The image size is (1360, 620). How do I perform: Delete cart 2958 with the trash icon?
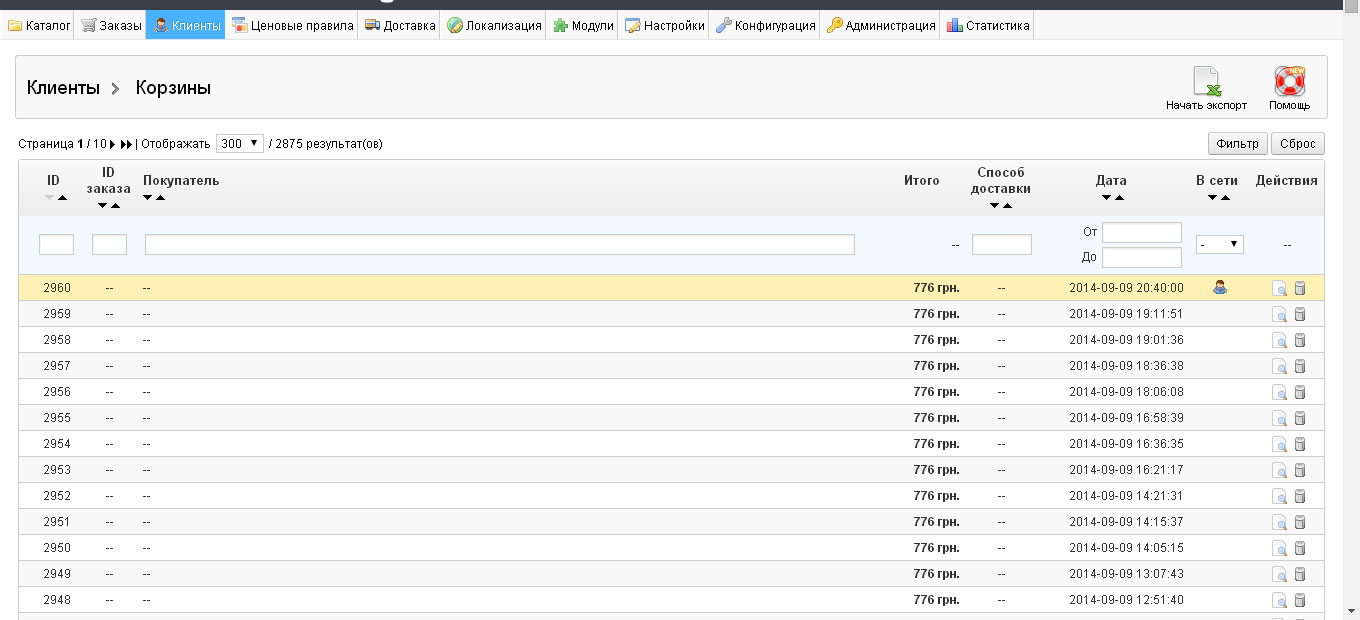(x=1300, y=340)
